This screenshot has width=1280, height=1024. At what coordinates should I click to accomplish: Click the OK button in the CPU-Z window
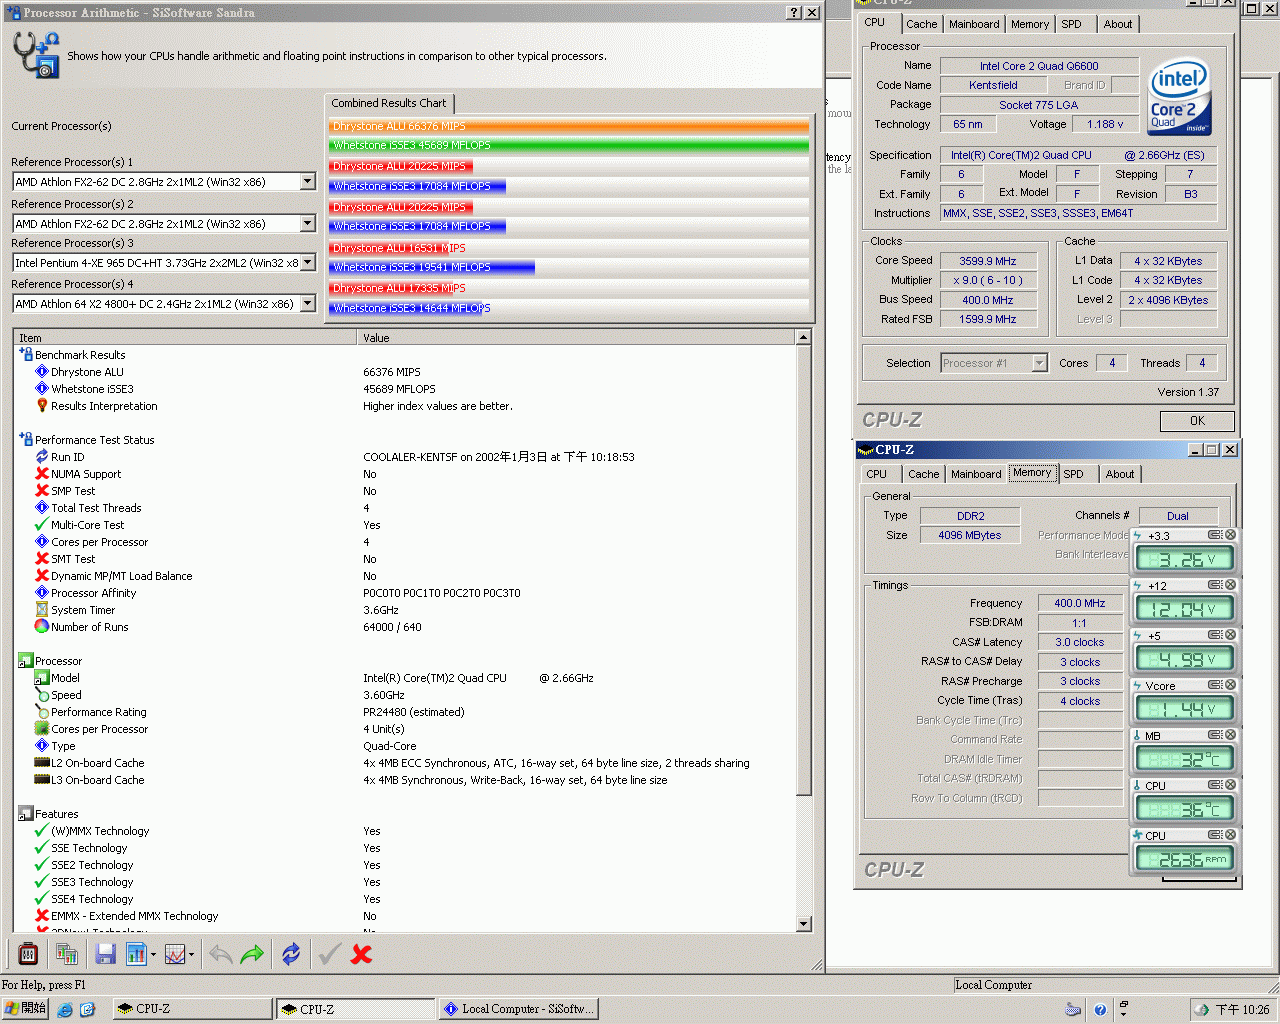(x=1197, y=421)
